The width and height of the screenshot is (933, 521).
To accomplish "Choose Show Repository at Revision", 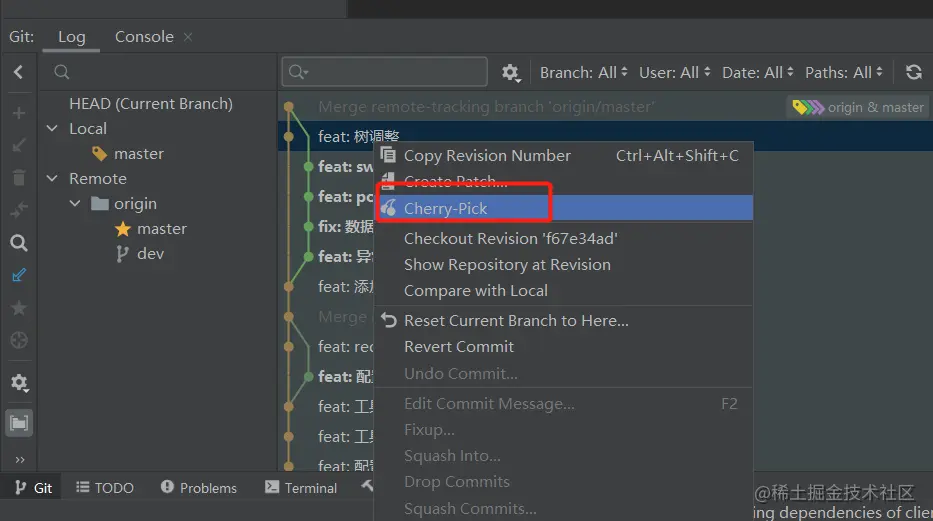I will click(x=563, y=264).
